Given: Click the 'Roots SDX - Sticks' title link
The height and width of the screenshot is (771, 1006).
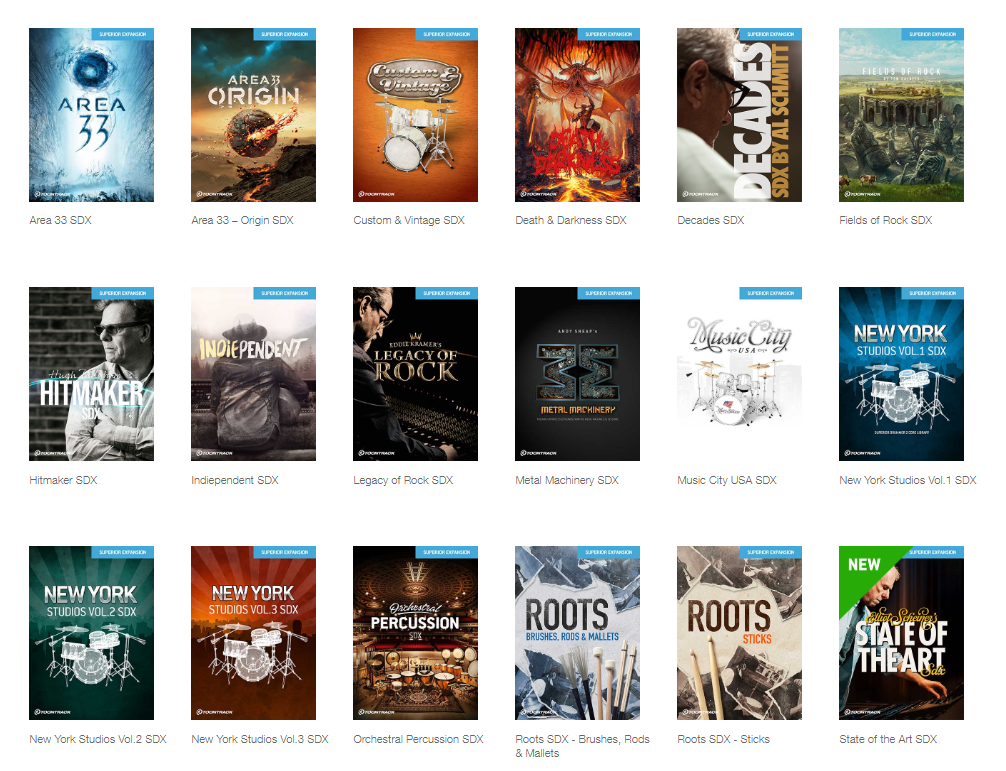Looking at the screenshot, I should point(723,739).
